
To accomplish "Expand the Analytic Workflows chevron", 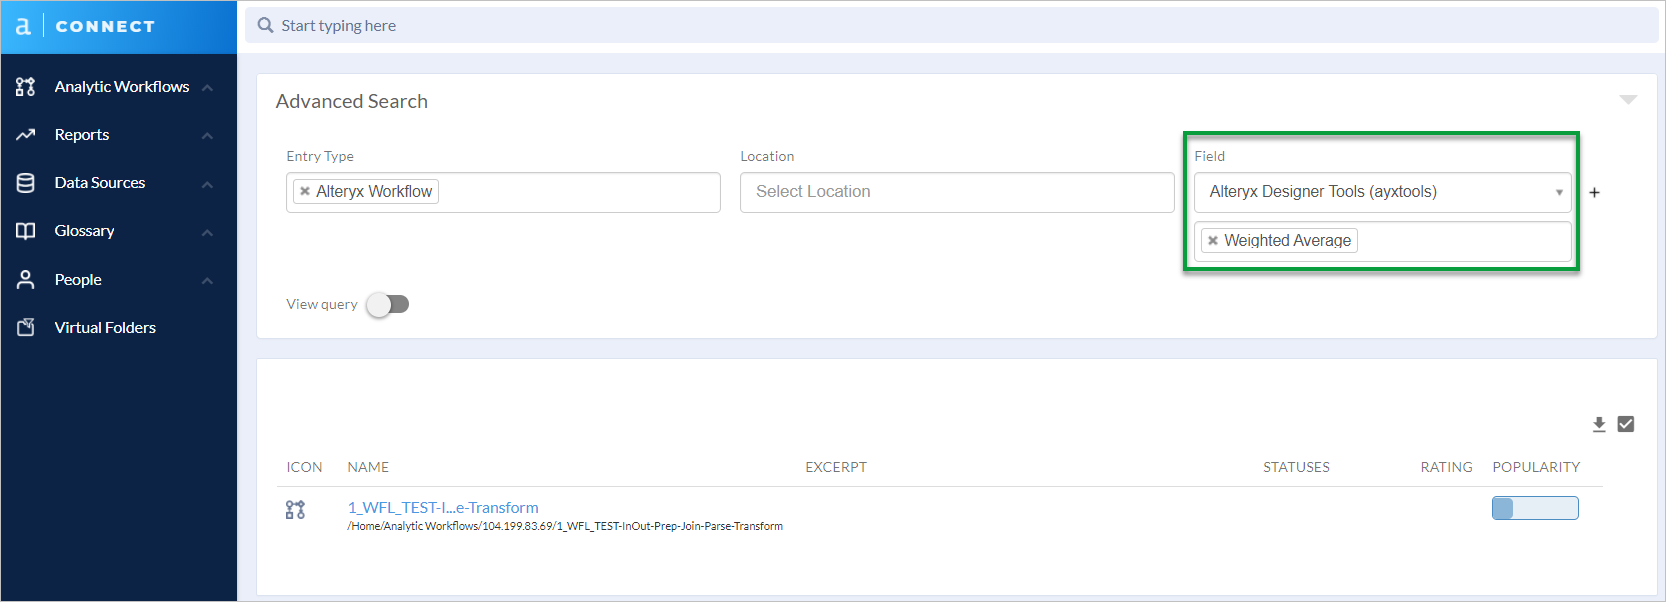I will point(207,88).
